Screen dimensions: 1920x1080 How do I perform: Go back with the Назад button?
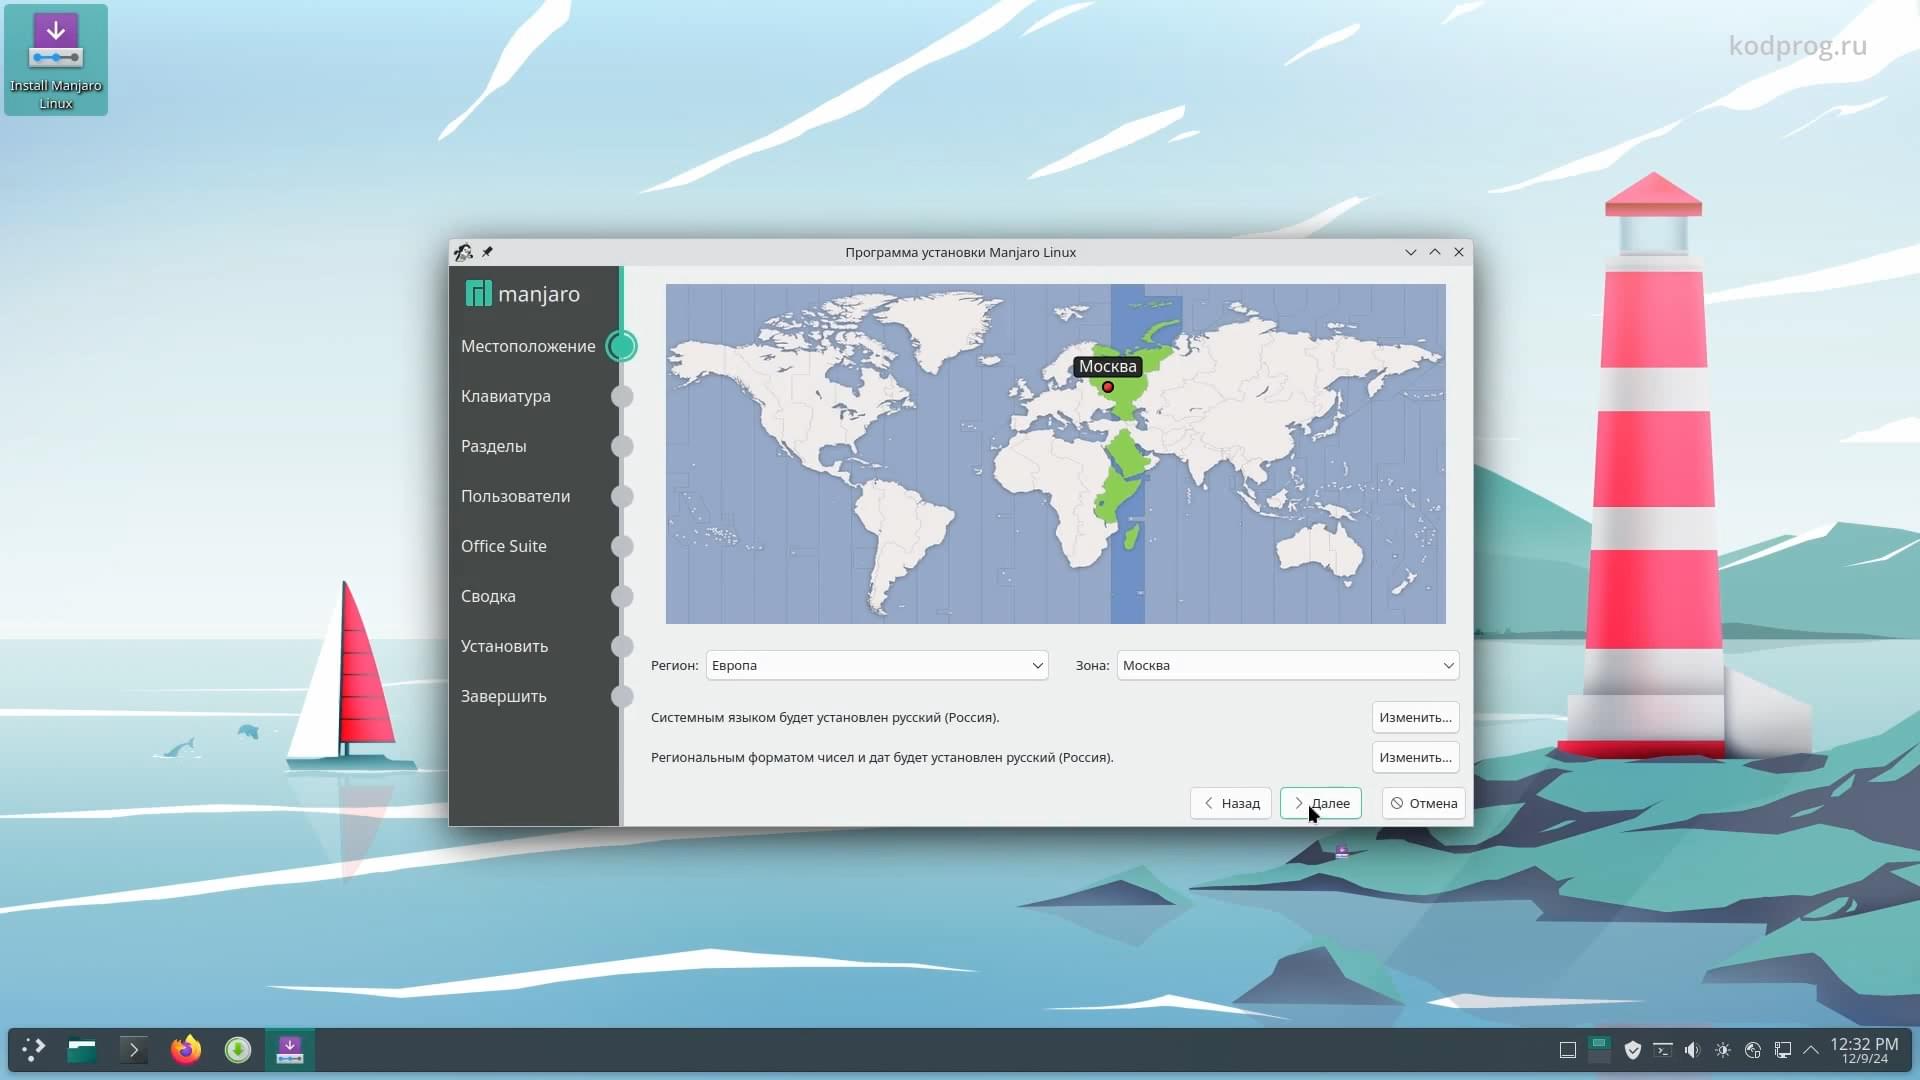click(1231, 804)
